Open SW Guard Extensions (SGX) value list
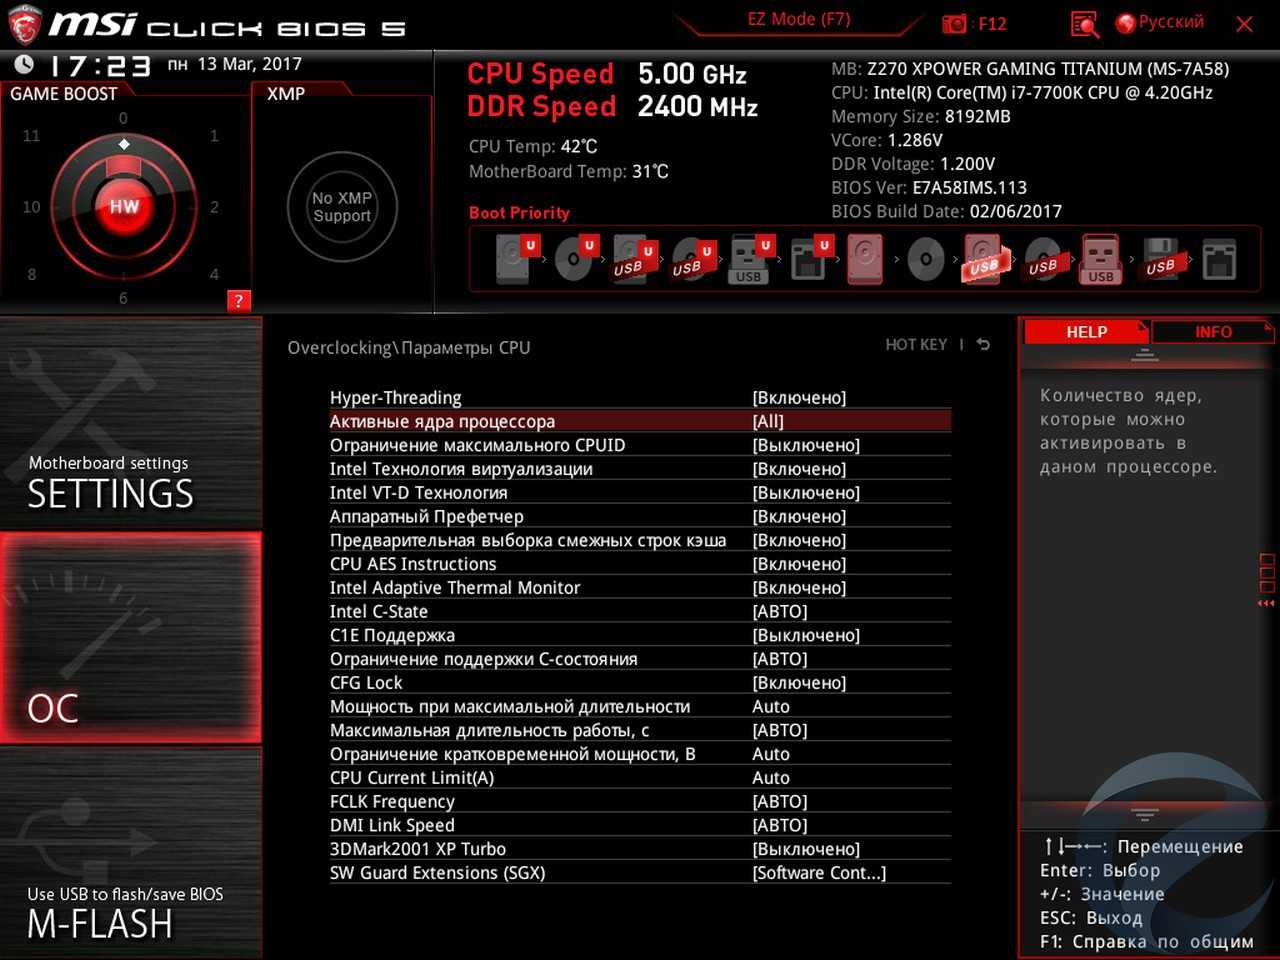 818,873
